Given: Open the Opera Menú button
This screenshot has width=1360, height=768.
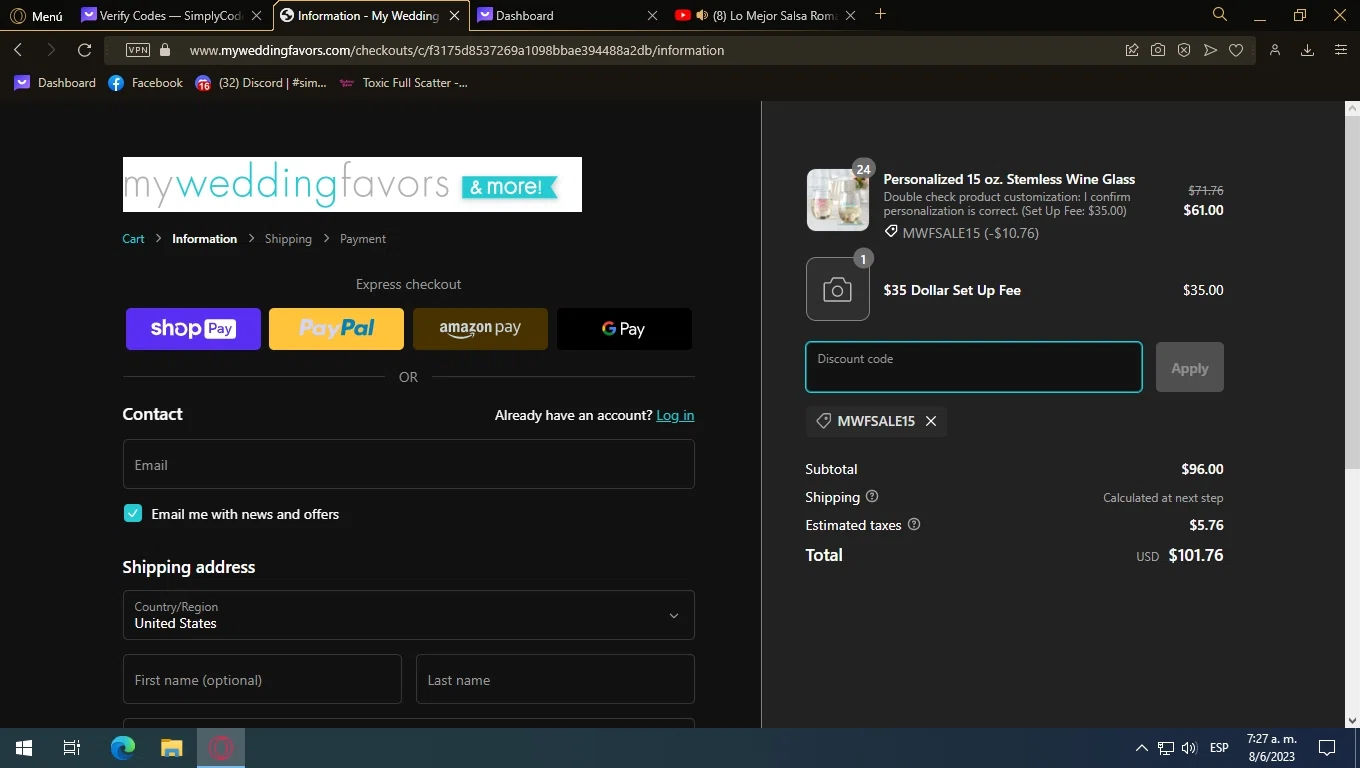Looking at the screenshot, I should point(36,16).
